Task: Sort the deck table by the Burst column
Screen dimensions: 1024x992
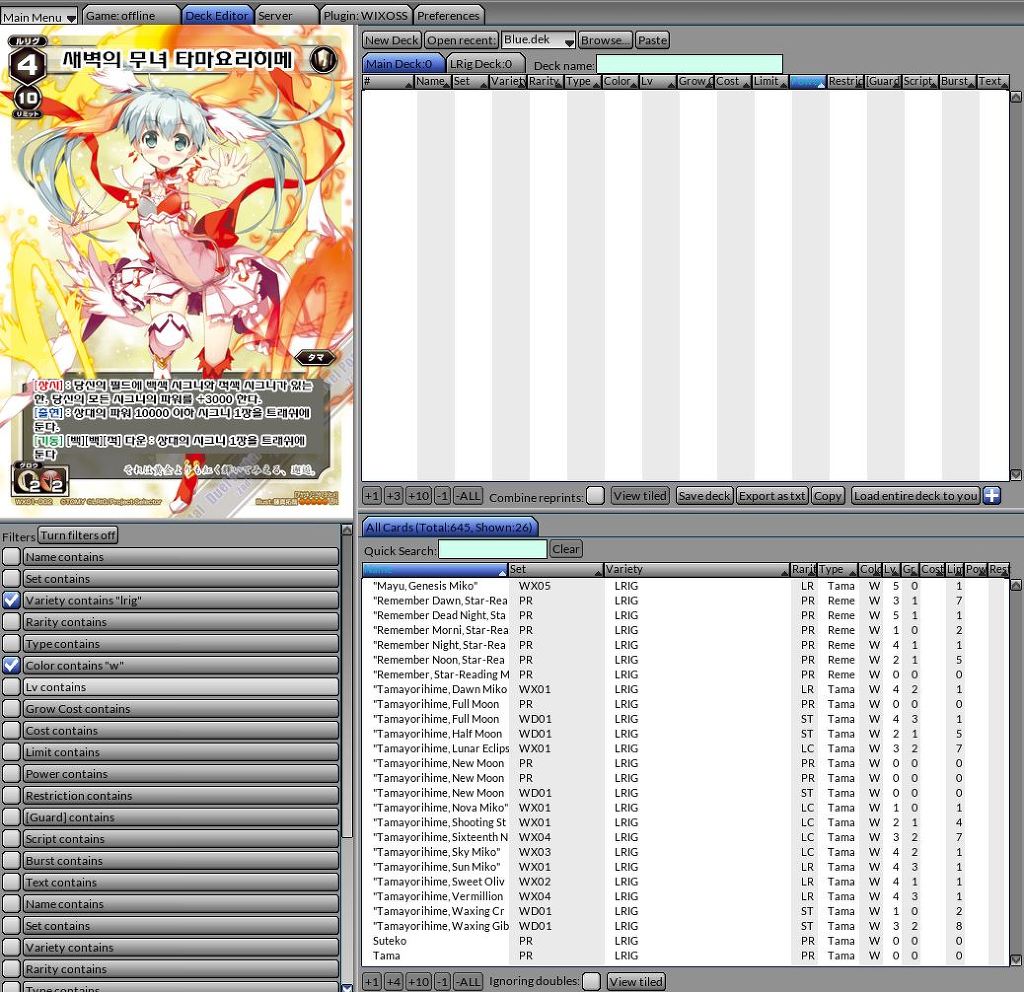Action: [x=958, y=82]
